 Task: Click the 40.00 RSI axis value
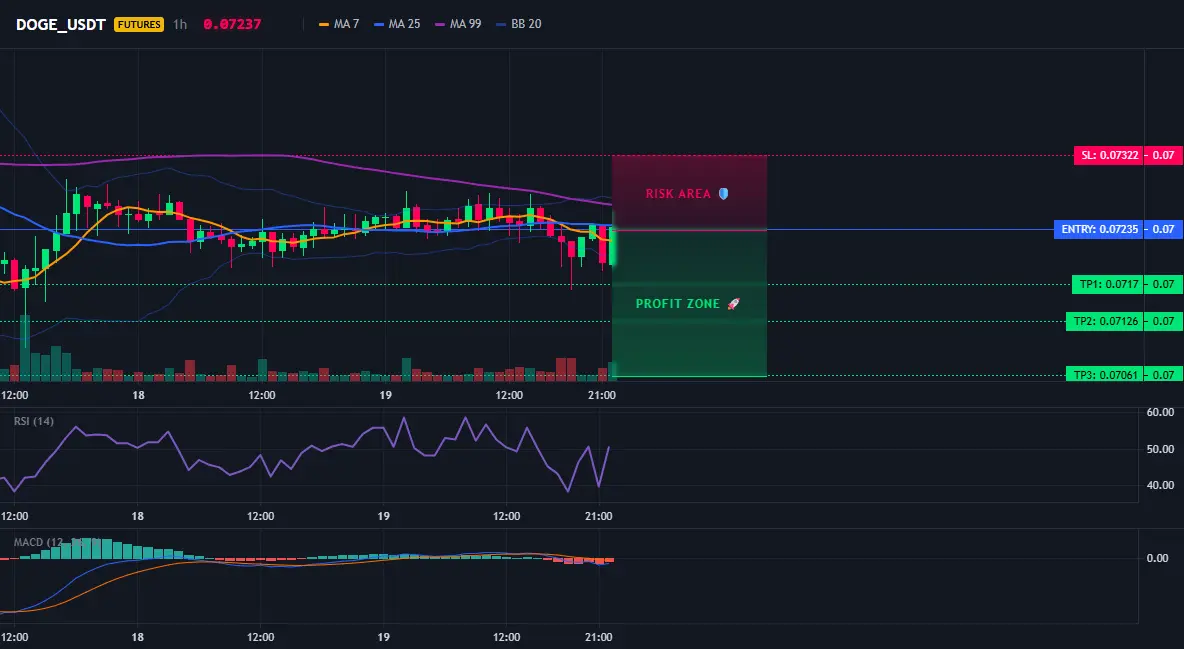pos(1160,485)
